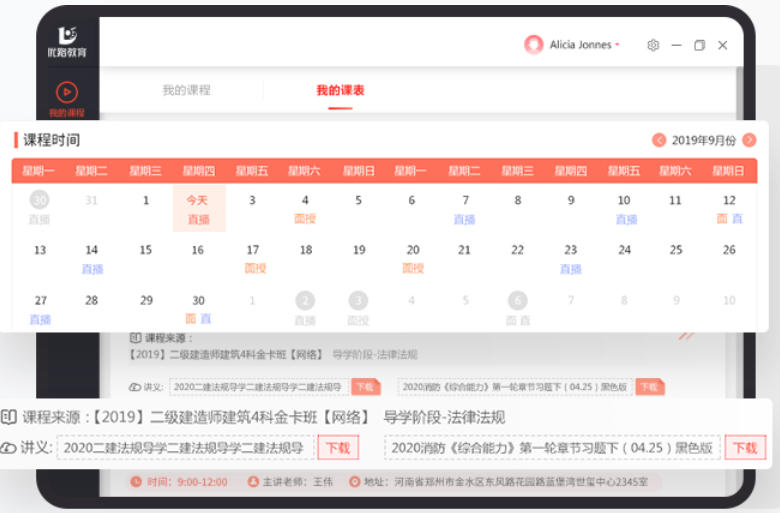Click the location icon beside 地址
Screen dimensions: 780x513
click(354, 482)
